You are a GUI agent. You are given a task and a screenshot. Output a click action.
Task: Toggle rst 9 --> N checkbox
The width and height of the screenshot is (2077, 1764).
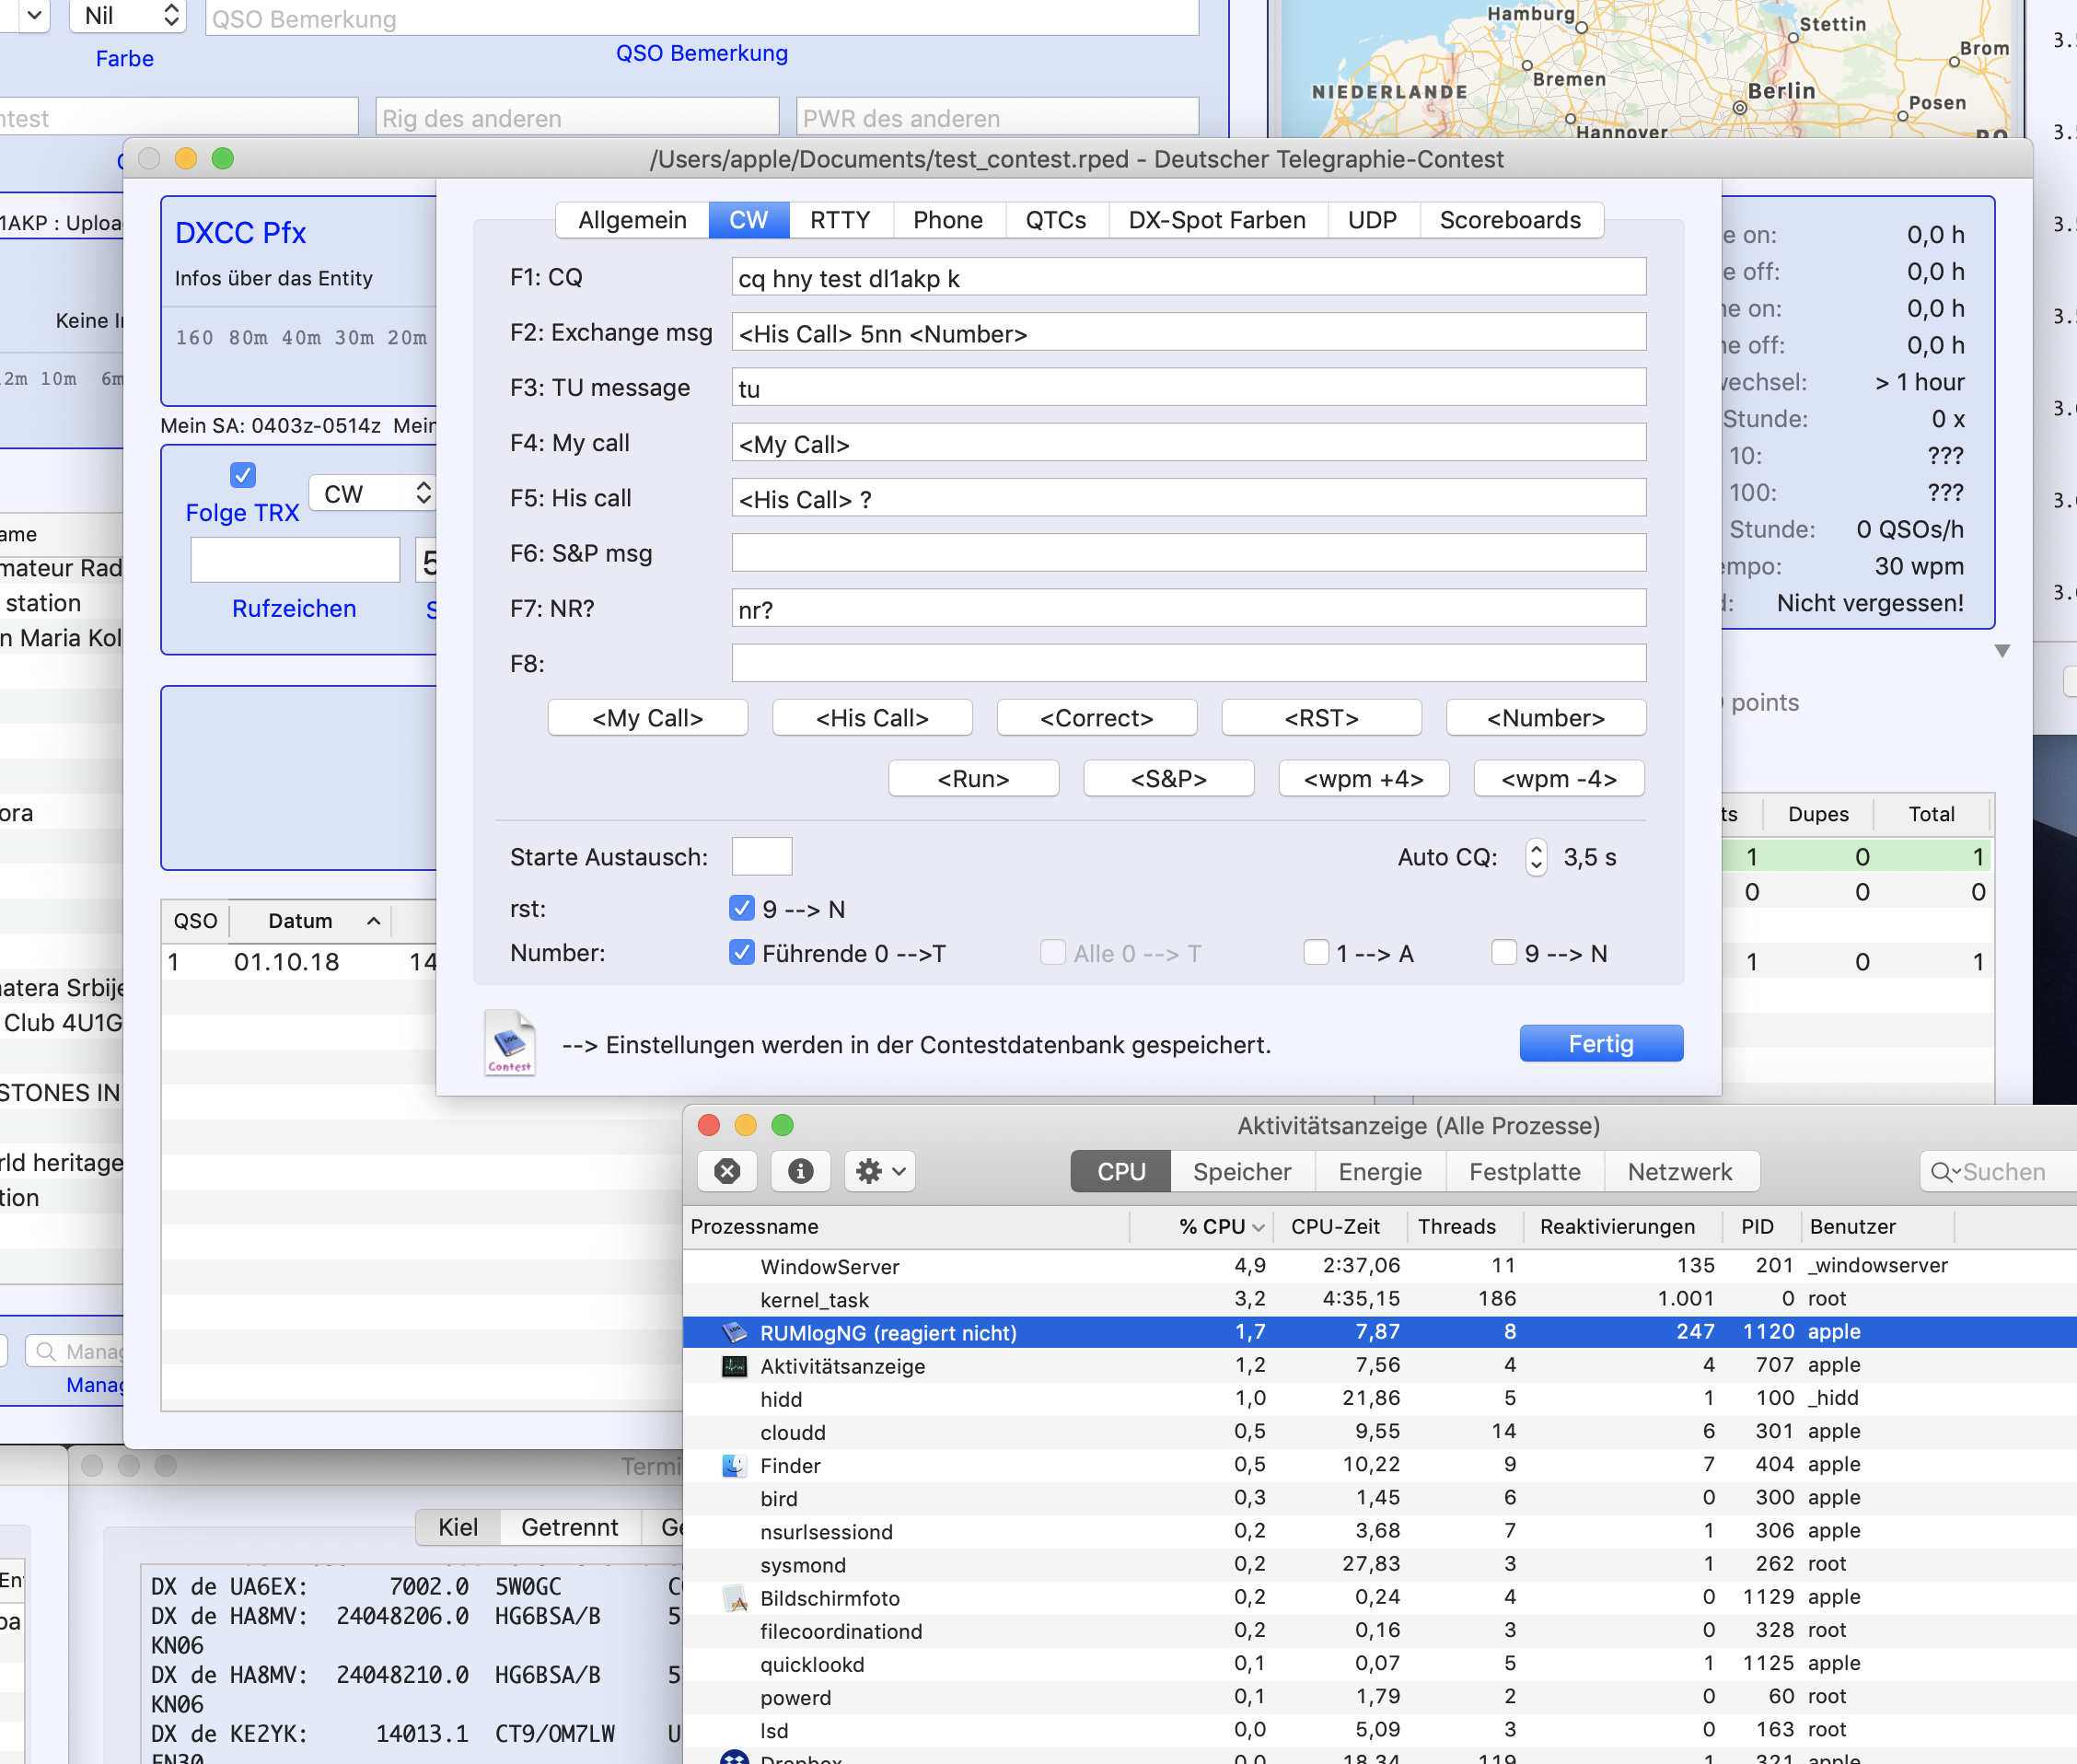(741, 908)
